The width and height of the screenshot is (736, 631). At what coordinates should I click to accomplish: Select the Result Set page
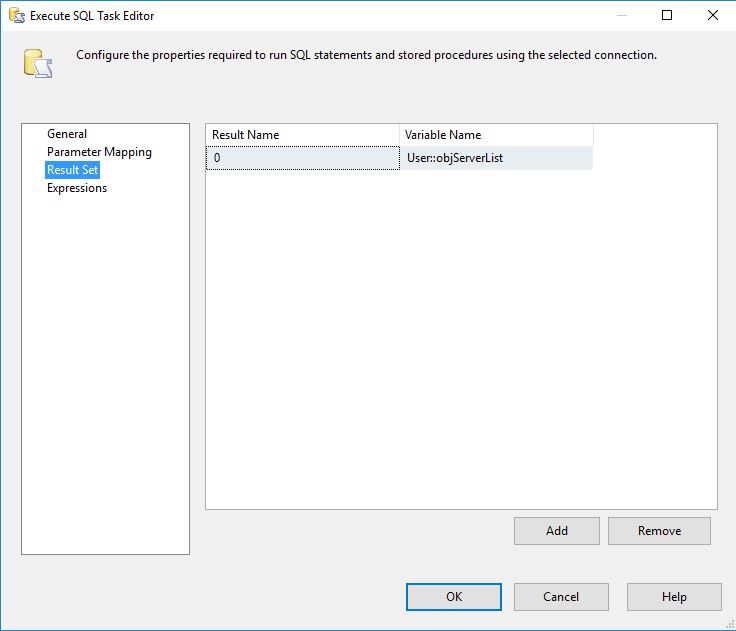coord(72,170)
